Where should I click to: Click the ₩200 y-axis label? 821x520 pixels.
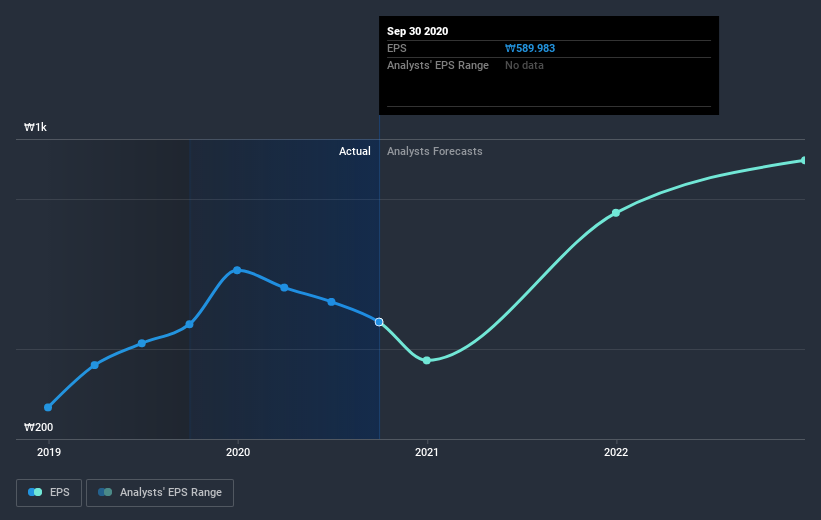38,427
